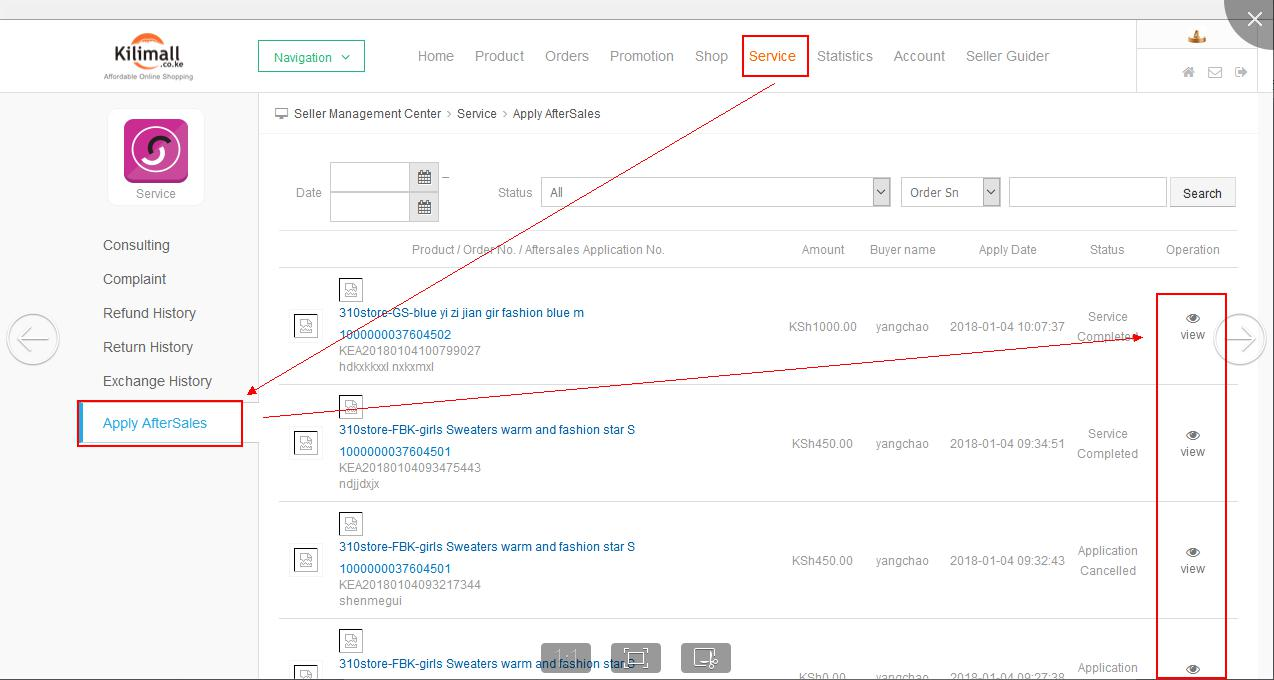Open the Statistics menu
Image resolution: width=1274 pixels, height=680 pixels.
[844, 56]
